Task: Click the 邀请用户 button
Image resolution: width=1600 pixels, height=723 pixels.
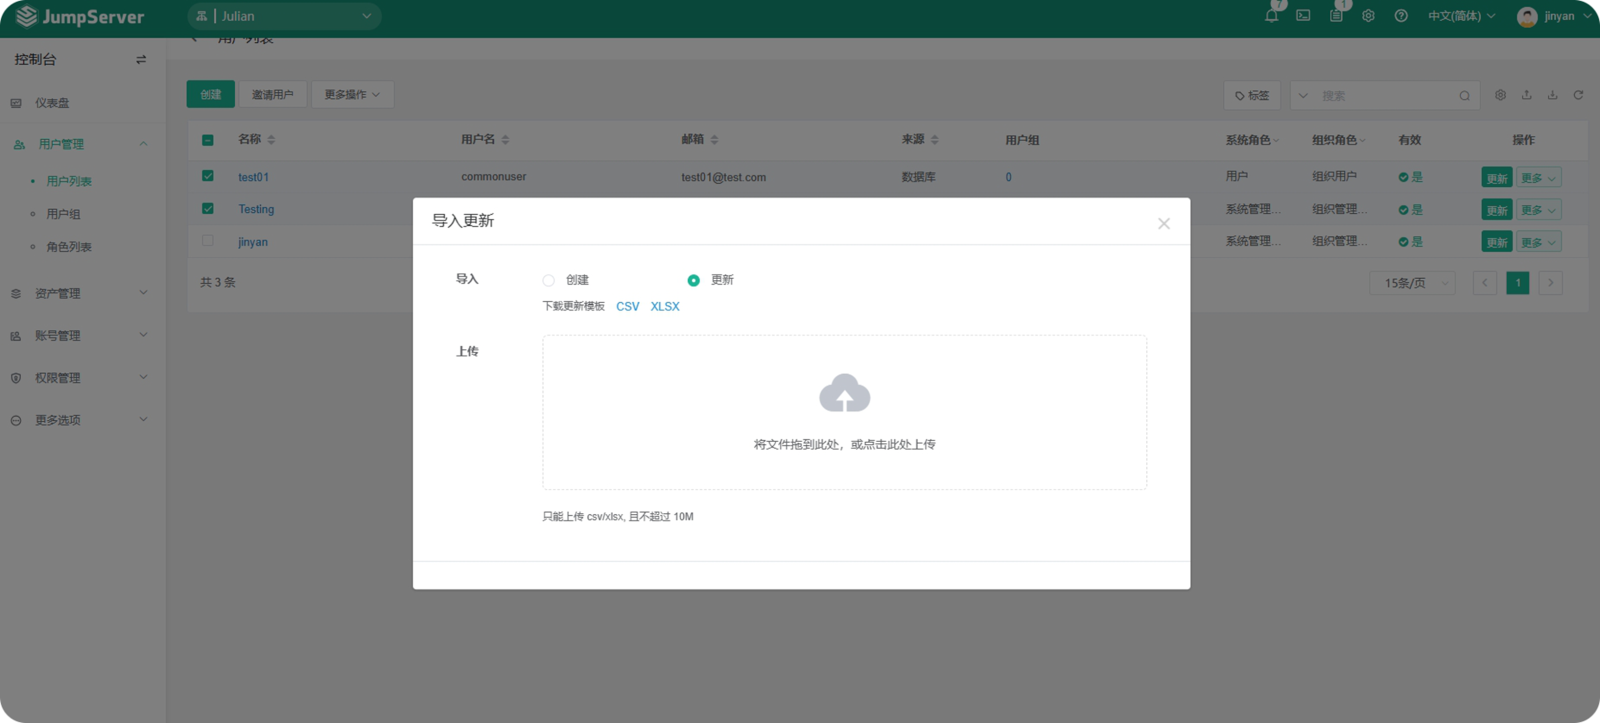Action: click(x=273, y=95)
